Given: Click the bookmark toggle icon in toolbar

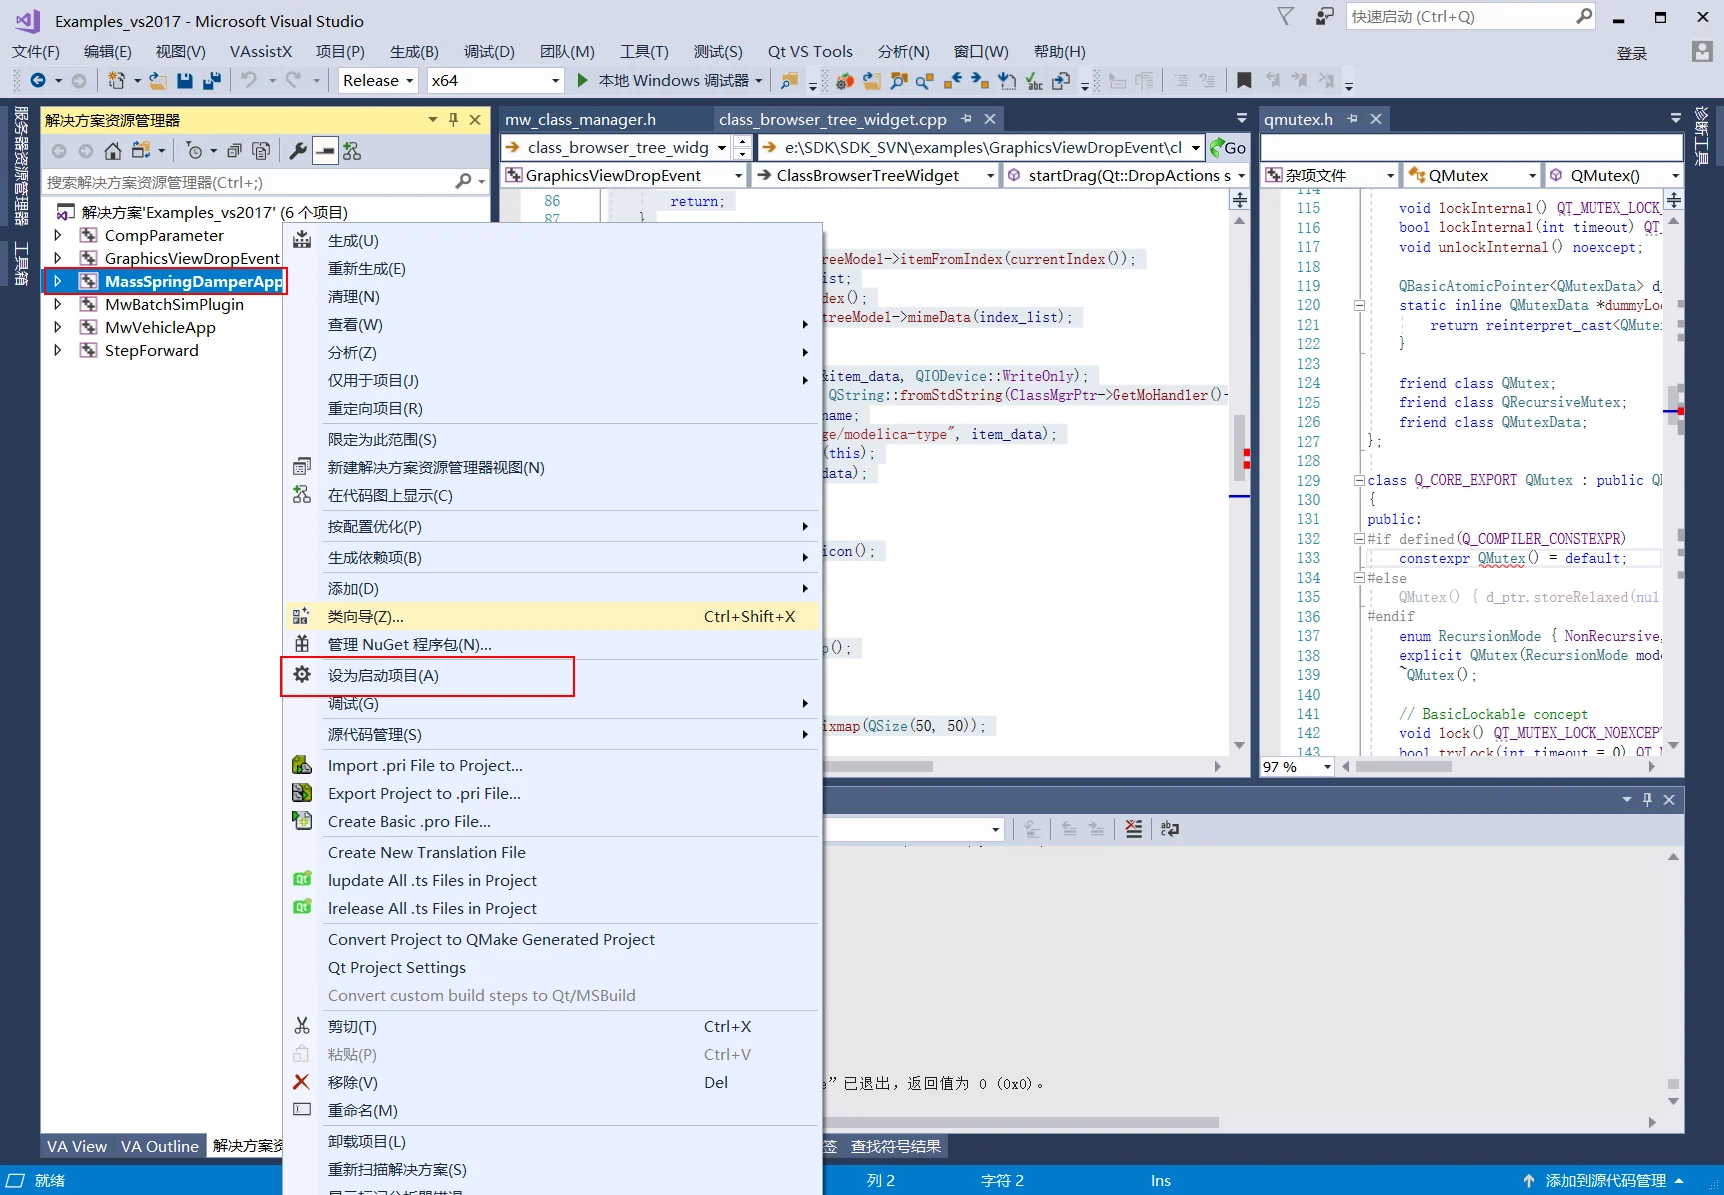Looking at the screenshot, I should click(x=1244, y=81).
